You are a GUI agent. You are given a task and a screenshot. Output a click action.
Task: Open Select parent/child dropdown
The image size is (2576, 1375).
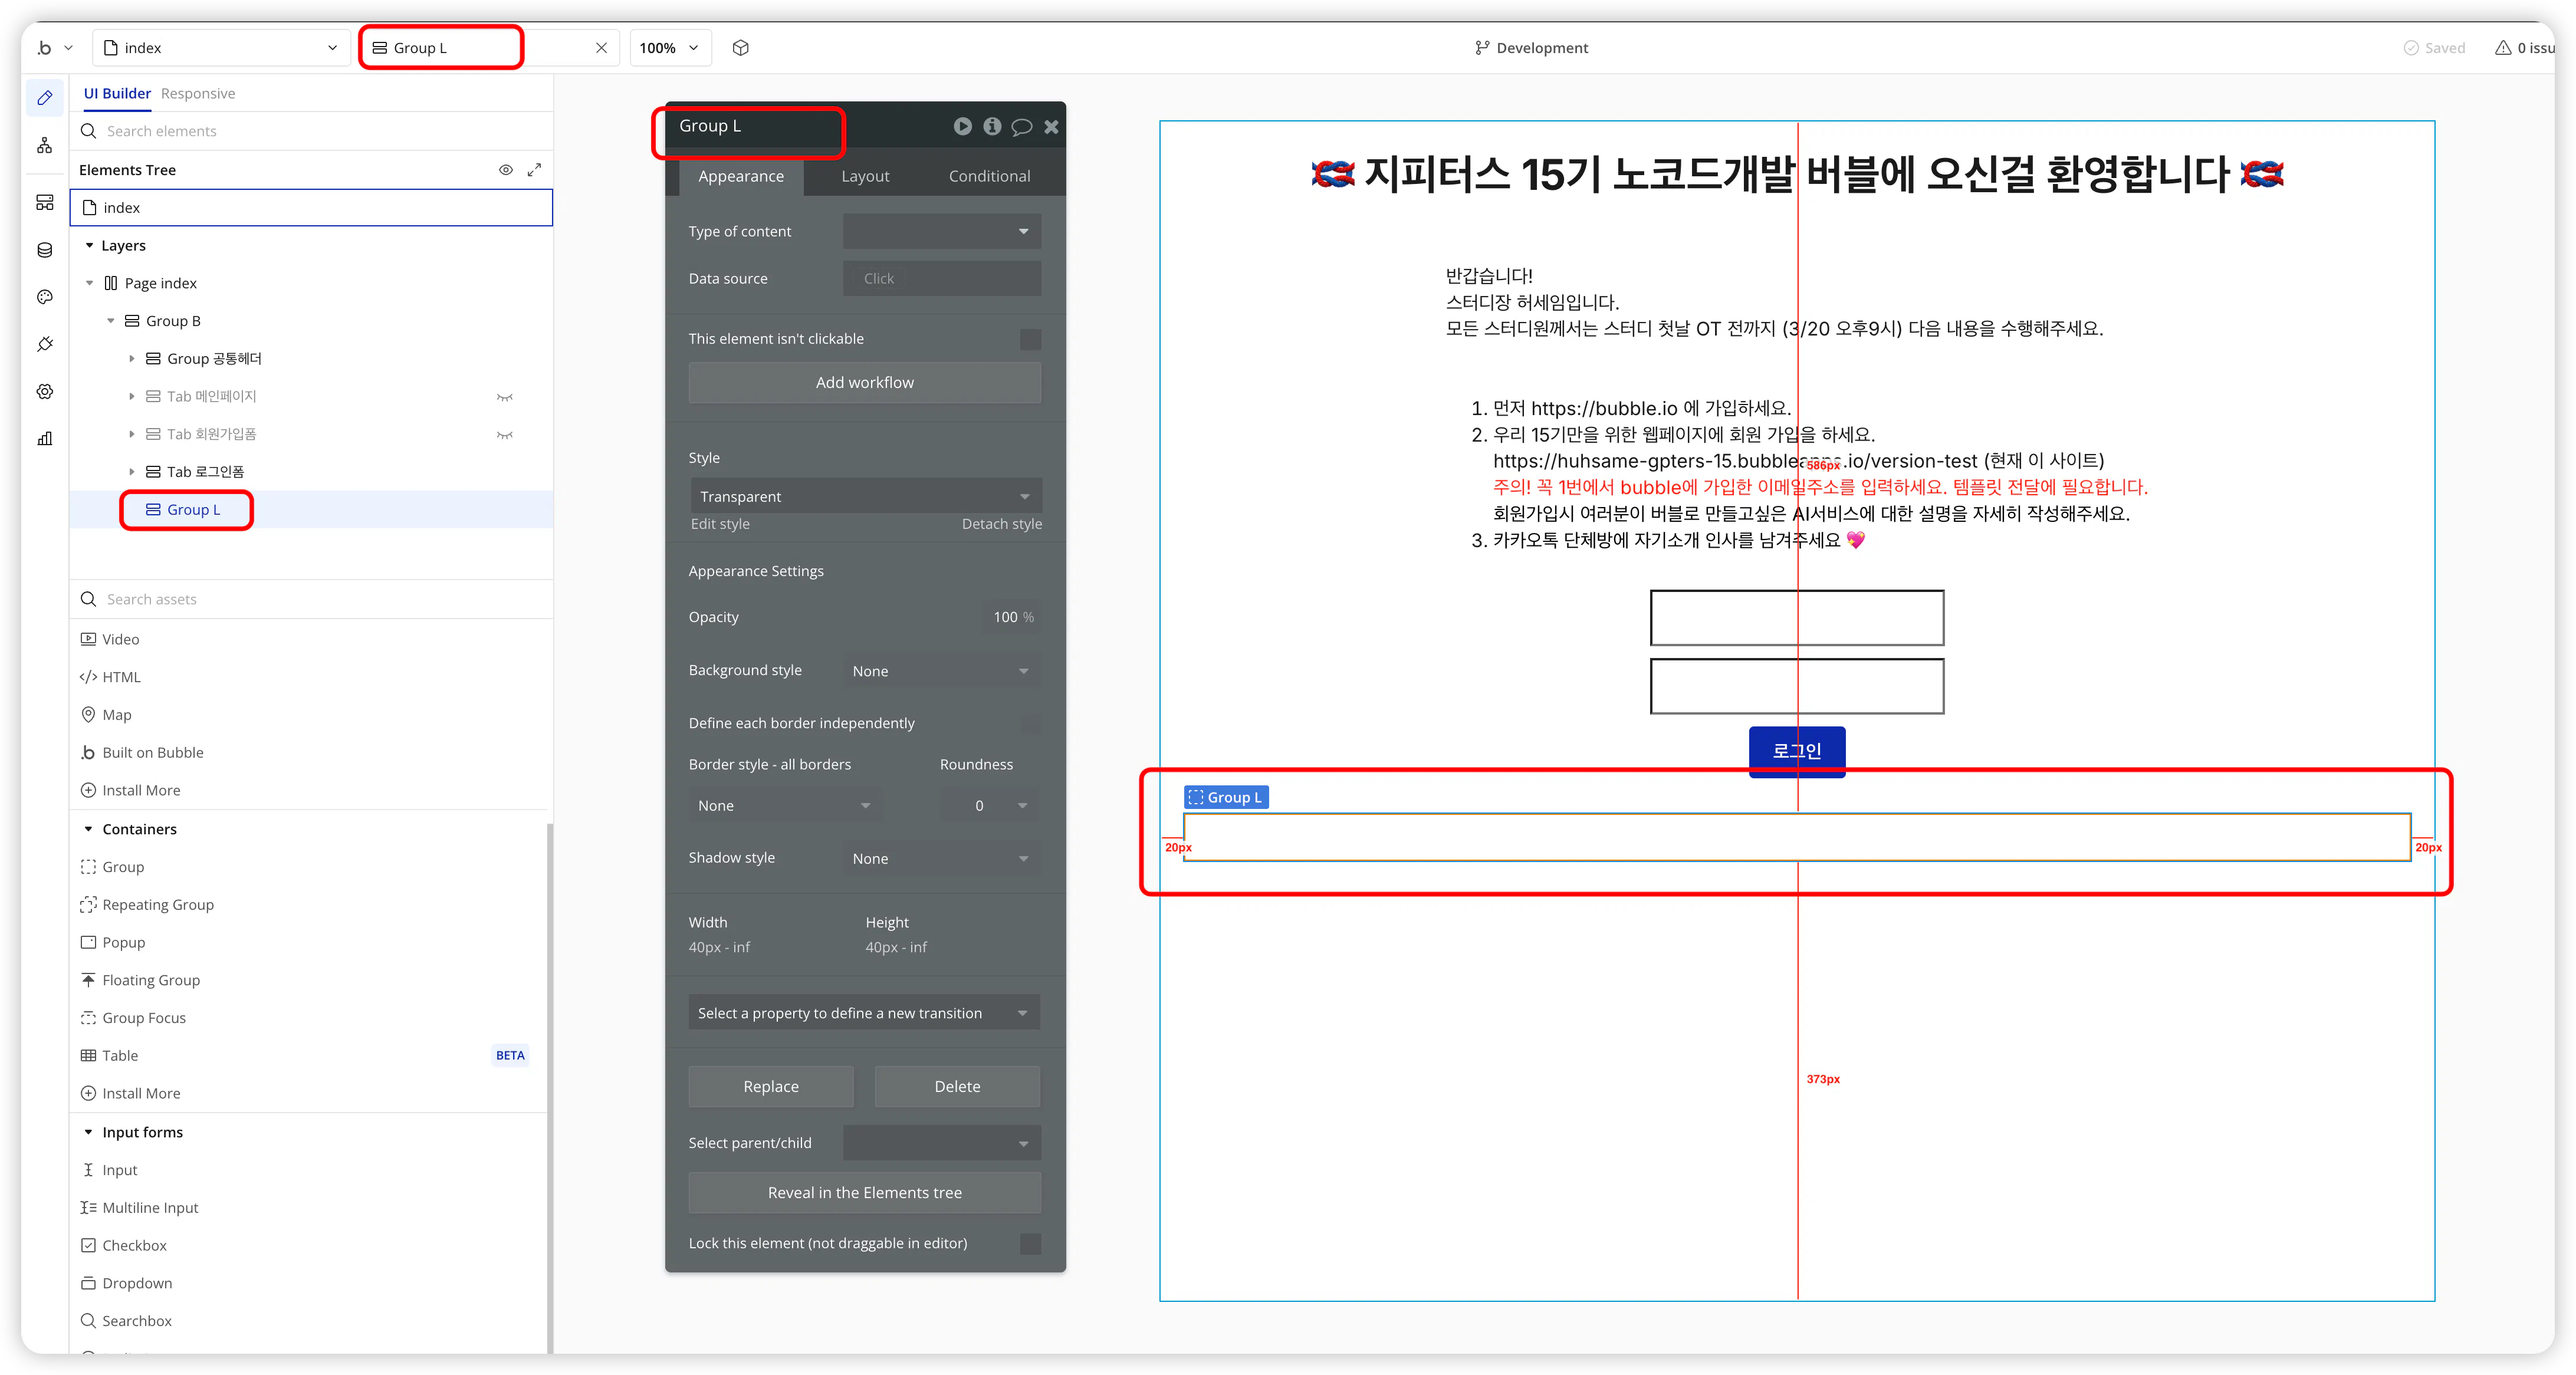pyautogui.click(x=942, y=1143)
